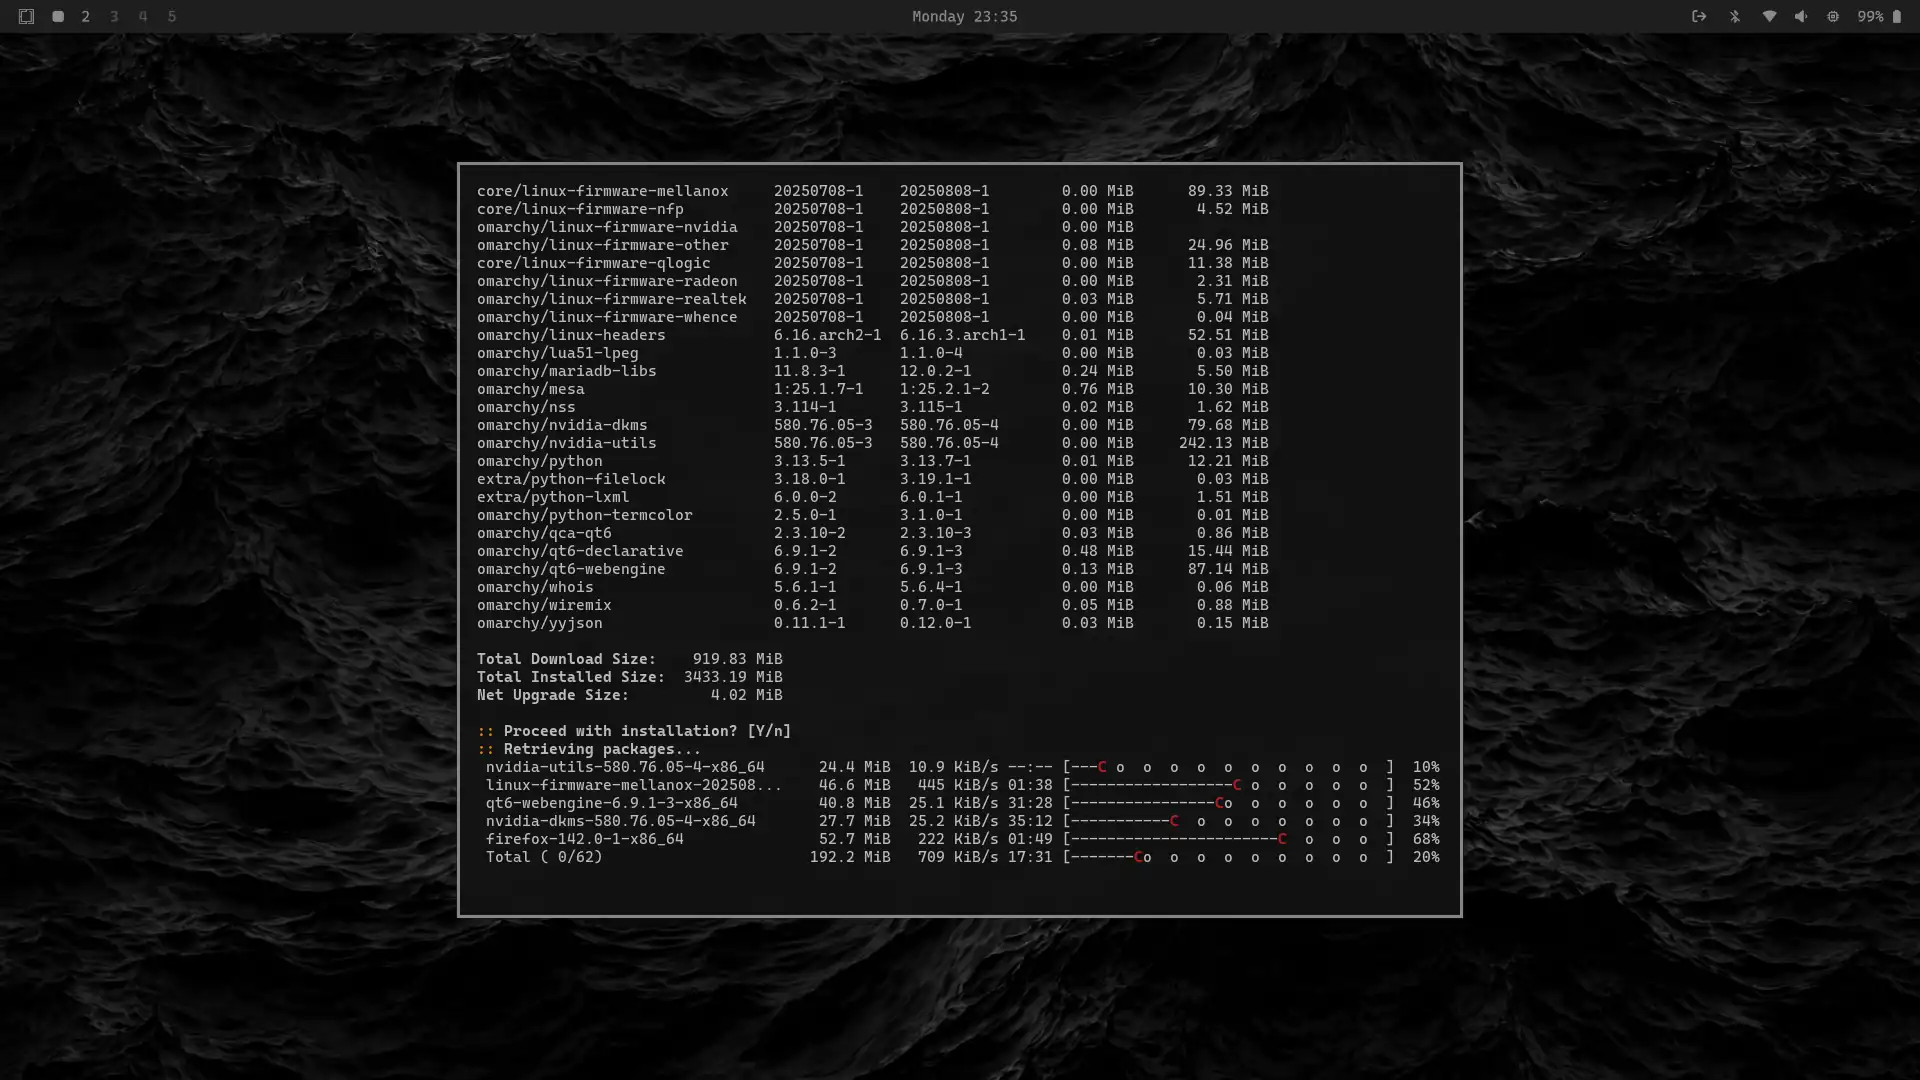The image size is (1920, 1080).
Task: Select 'extra/python-filelock' package name
Action: click(571, 479)
